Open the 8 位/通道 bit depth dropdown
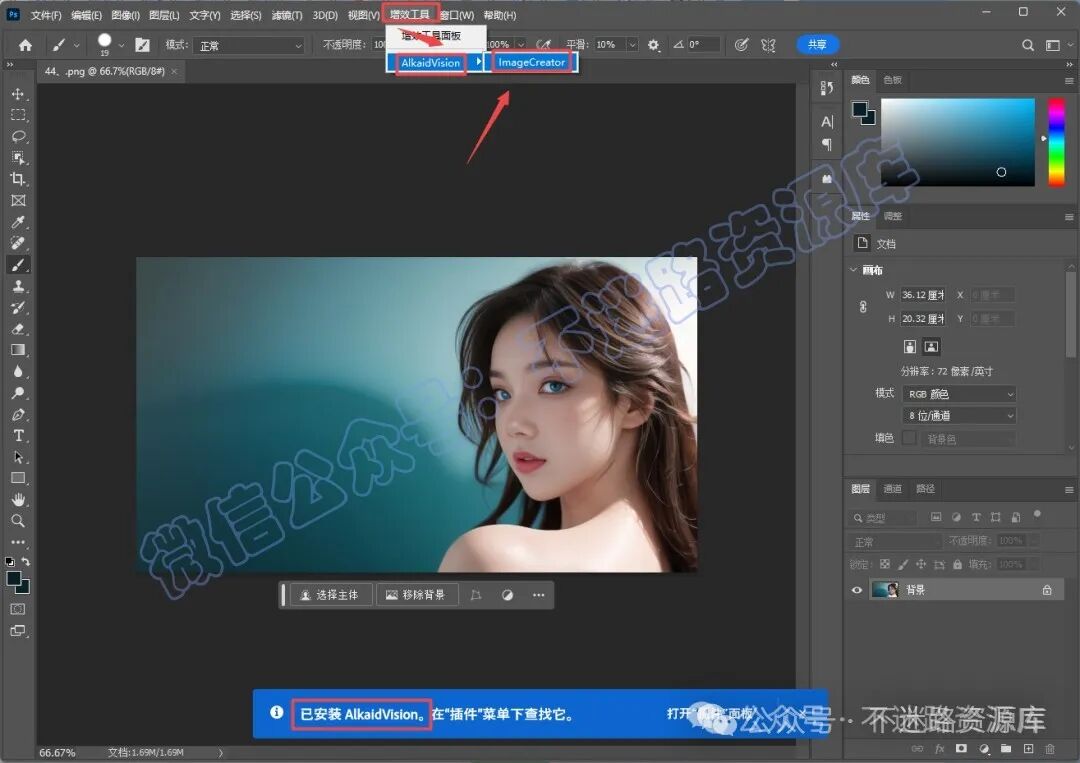This screenshot has height=763, width=1080. pos(959,415)
